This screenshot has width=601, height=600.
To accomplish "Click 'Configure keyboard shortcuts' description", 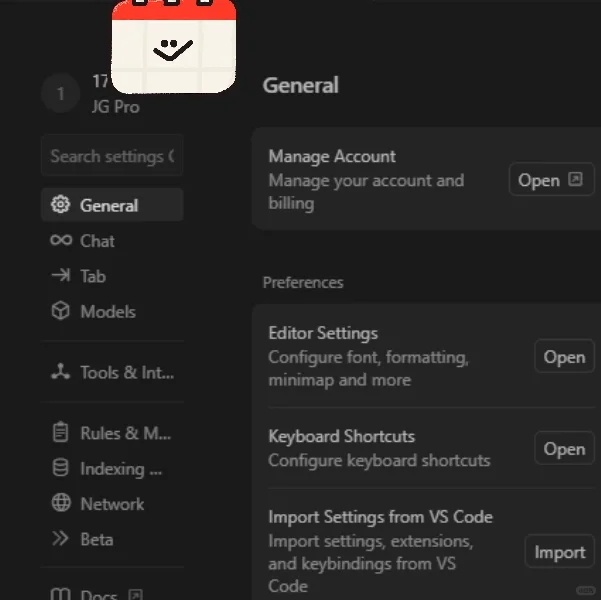I will 379,460.
